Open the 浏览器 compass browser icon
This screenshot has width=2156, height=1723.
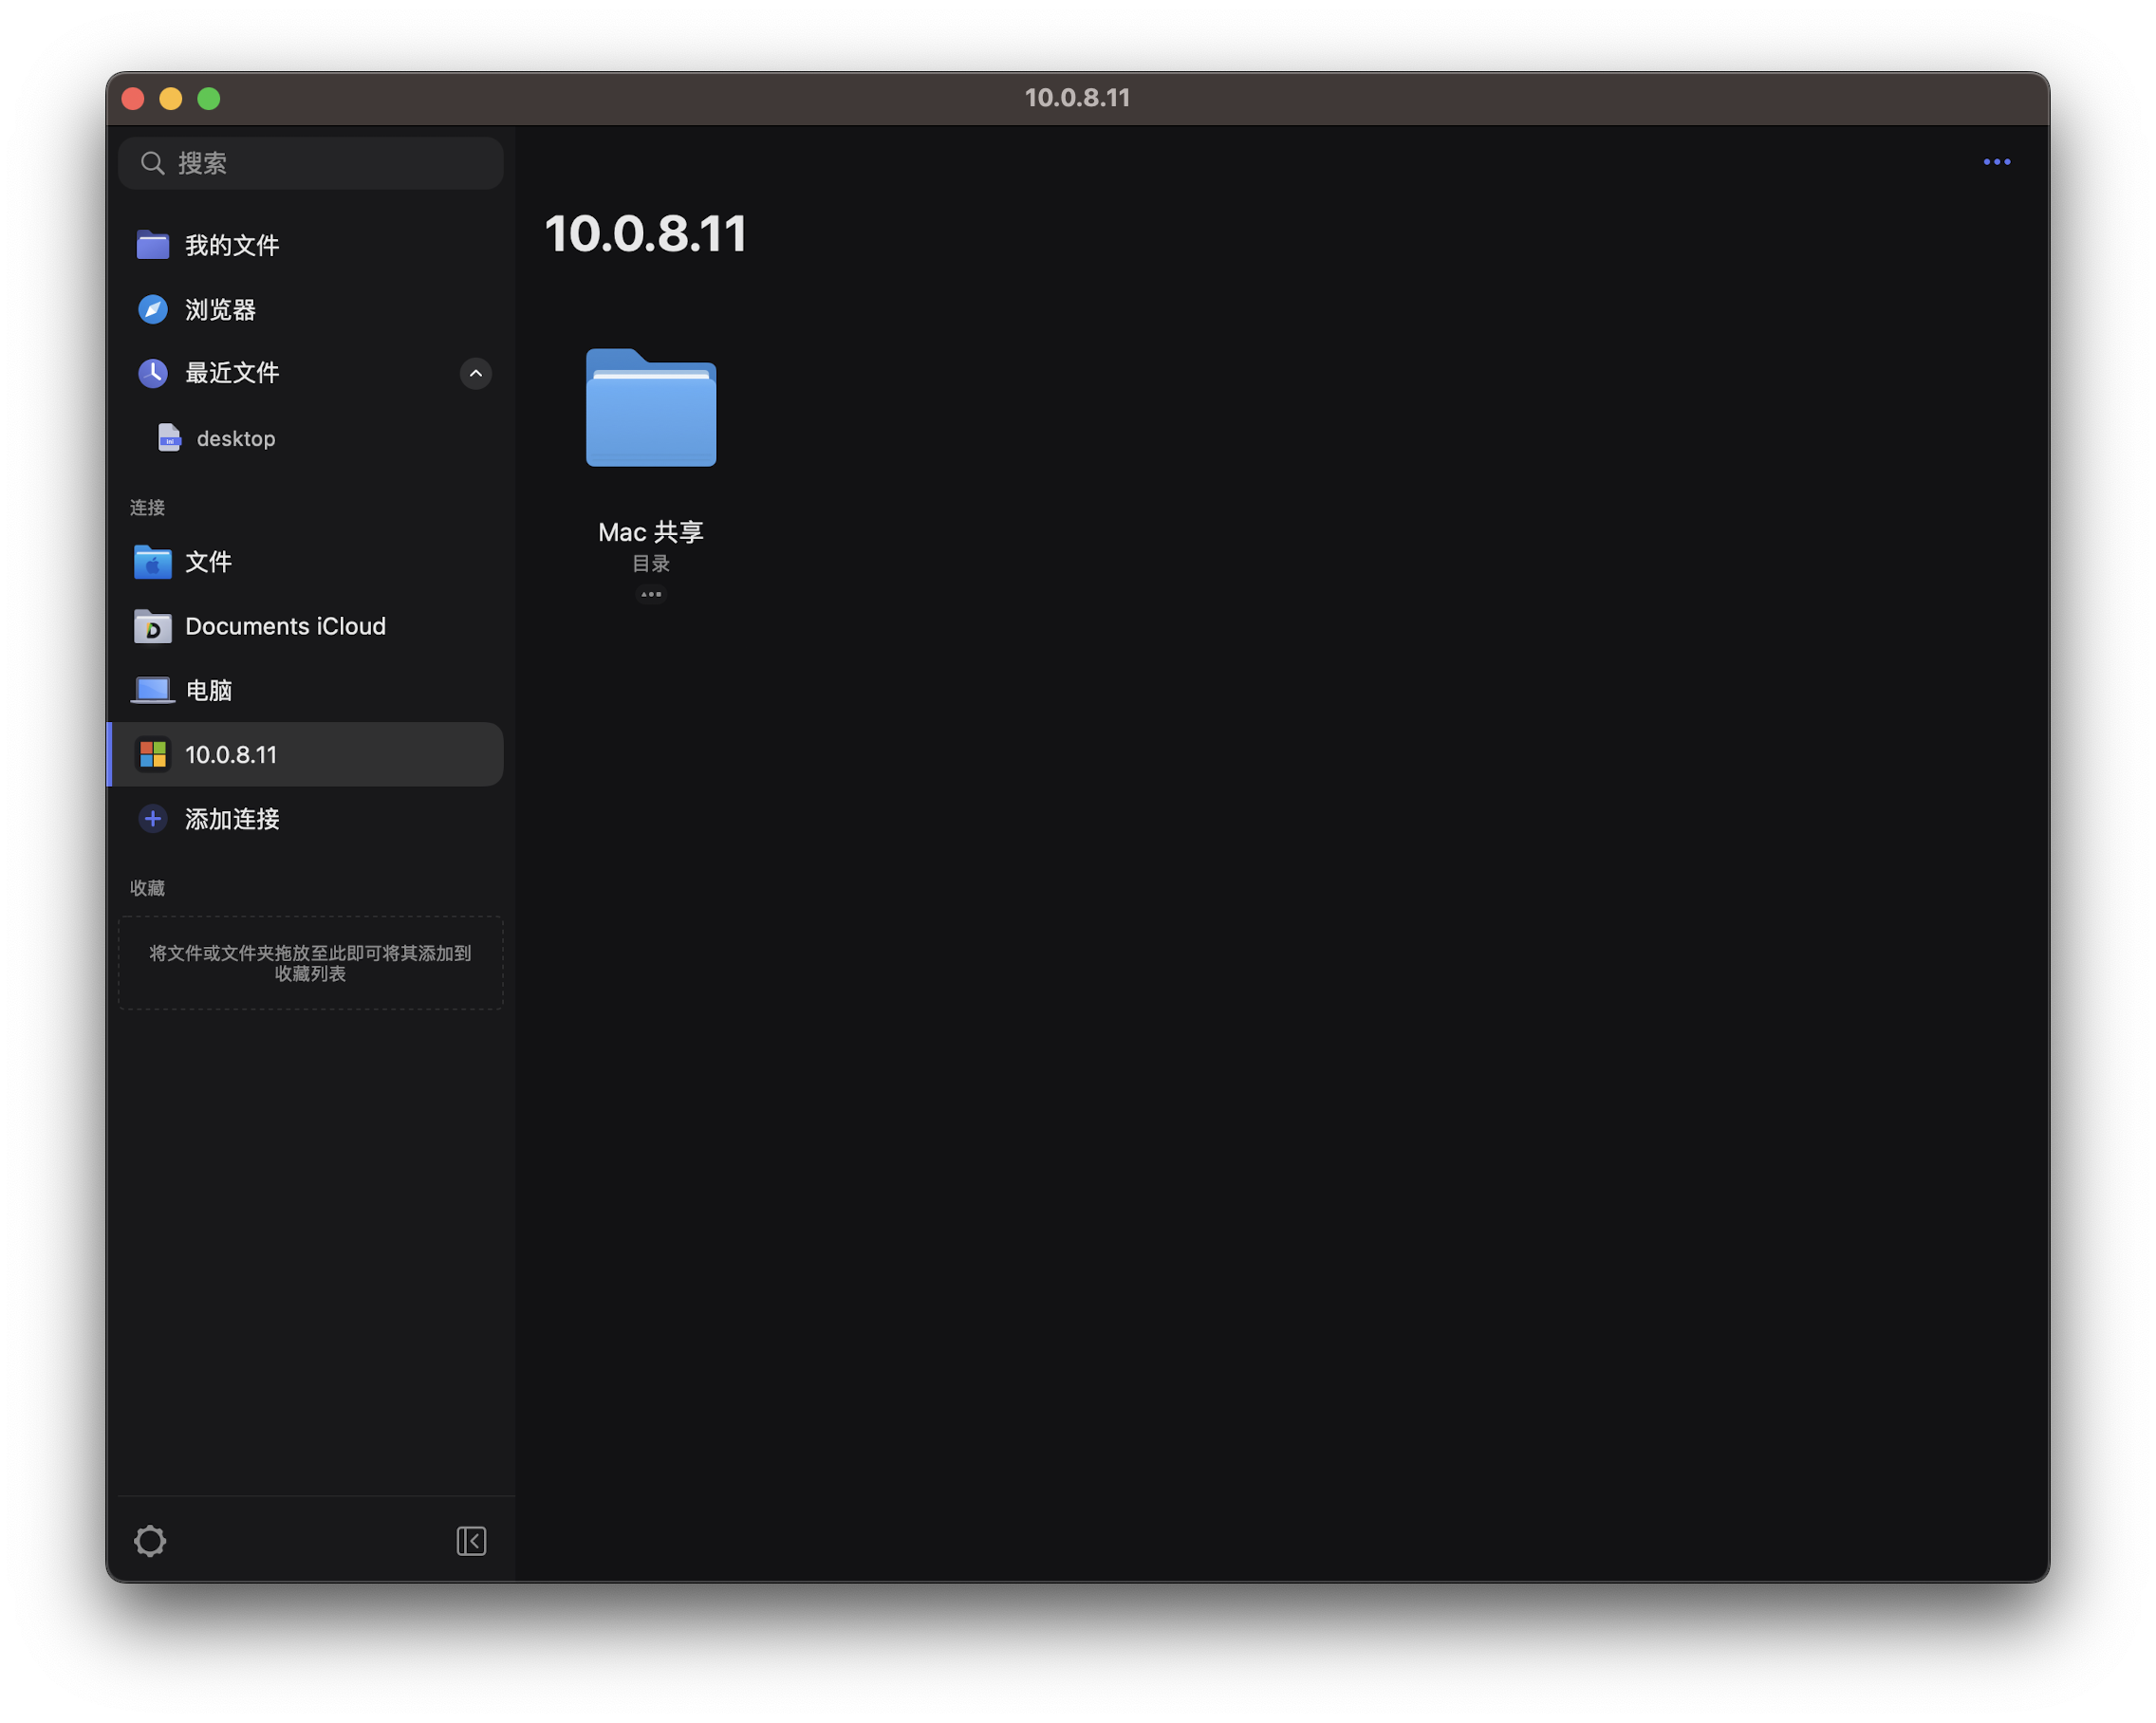[x=153, y=309]
